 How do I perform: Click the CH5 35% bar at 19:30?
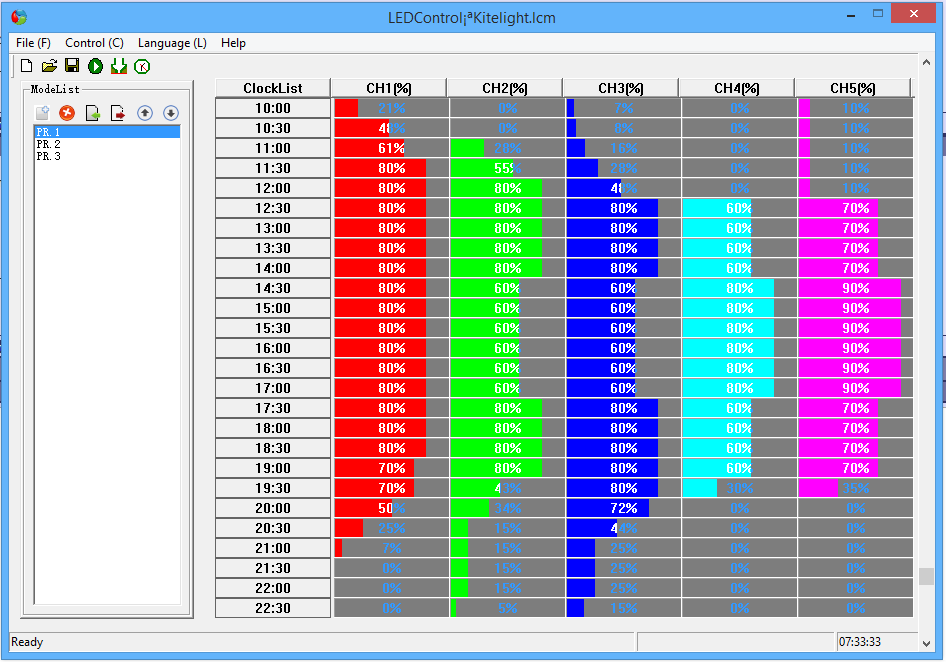tap(855, 488)
